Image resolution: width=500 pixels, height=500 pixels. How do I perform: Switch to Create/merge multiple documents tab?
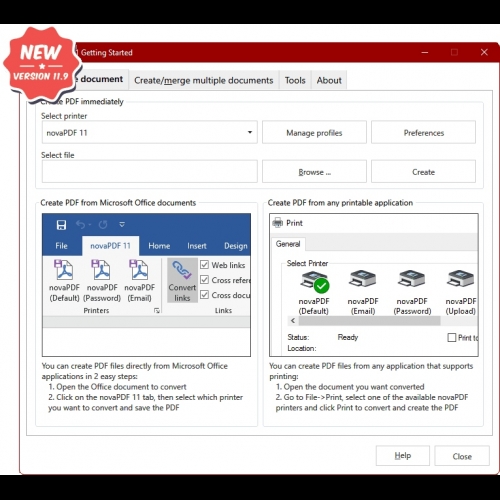pos(204,80)
